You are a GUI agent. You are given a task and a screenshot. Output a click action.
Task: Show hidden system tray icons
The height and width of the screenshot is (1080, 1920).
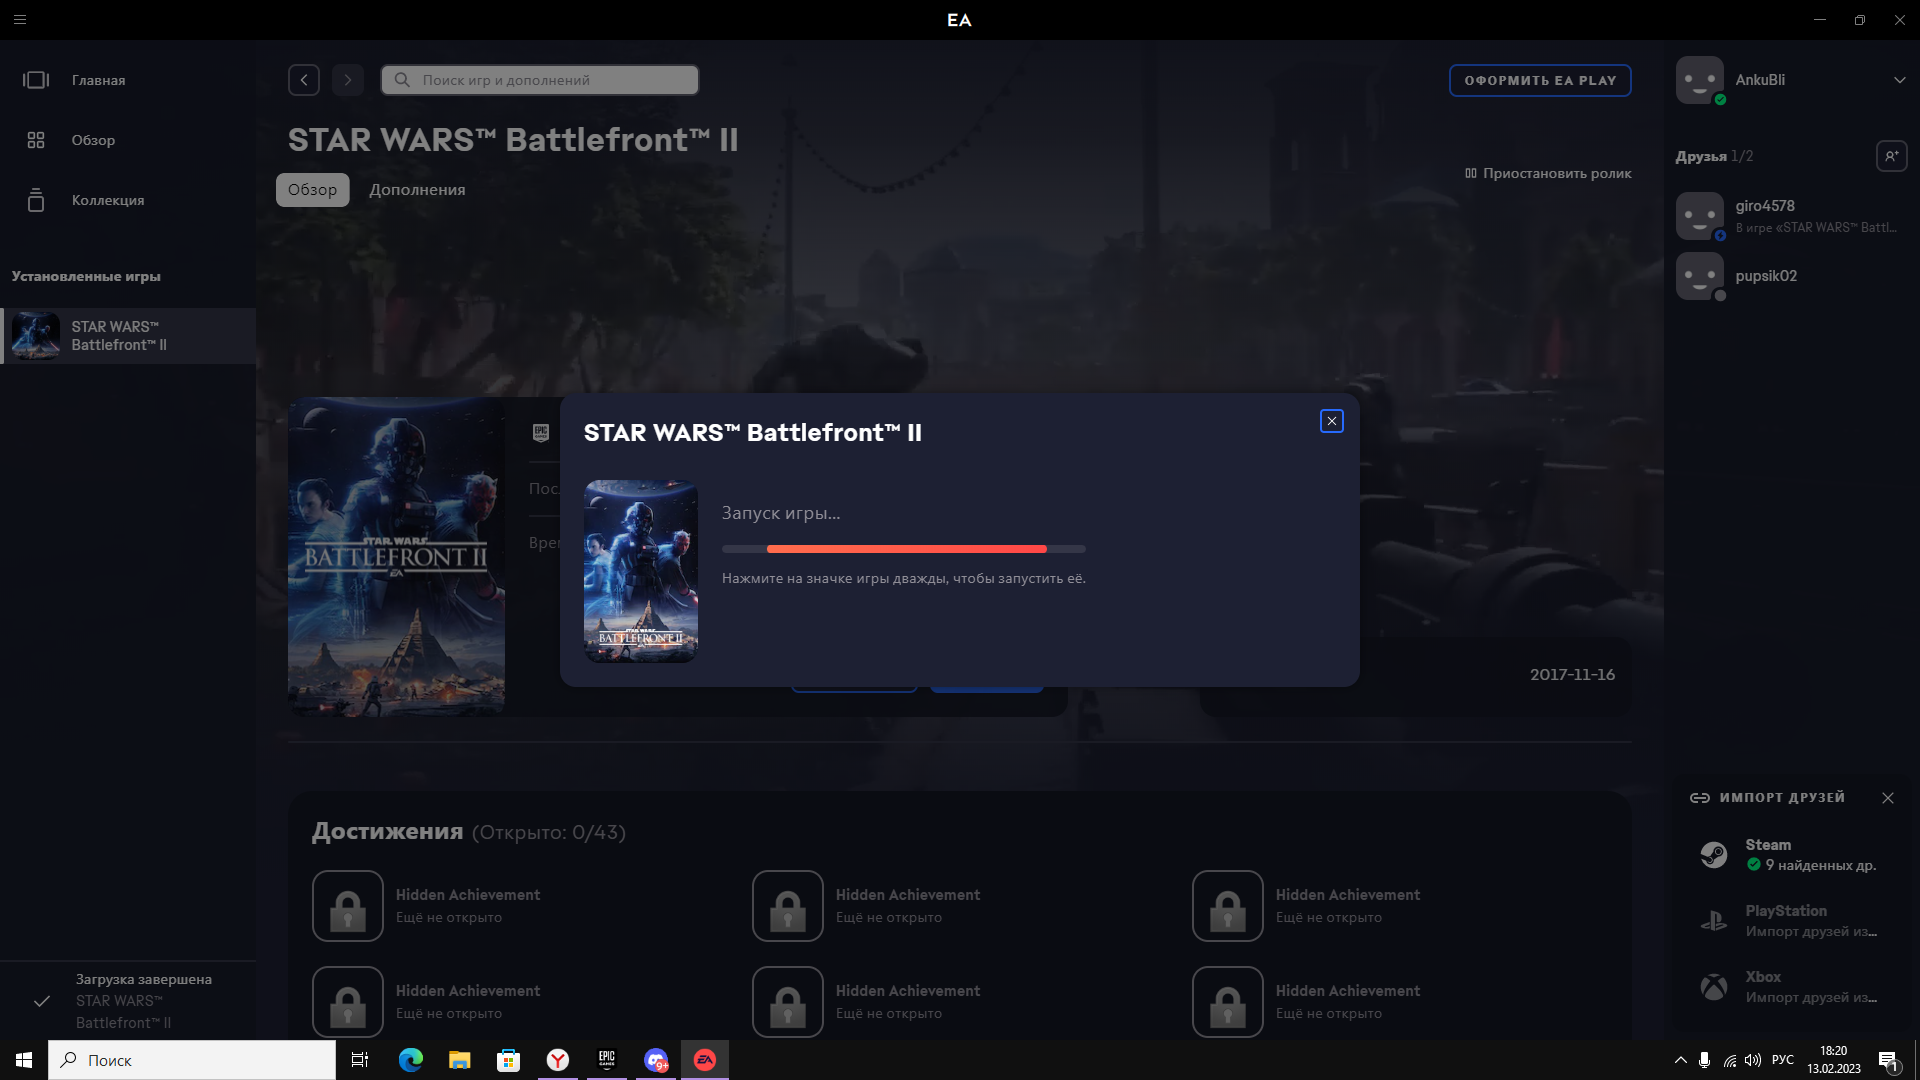click(x=1680, y=1060)
